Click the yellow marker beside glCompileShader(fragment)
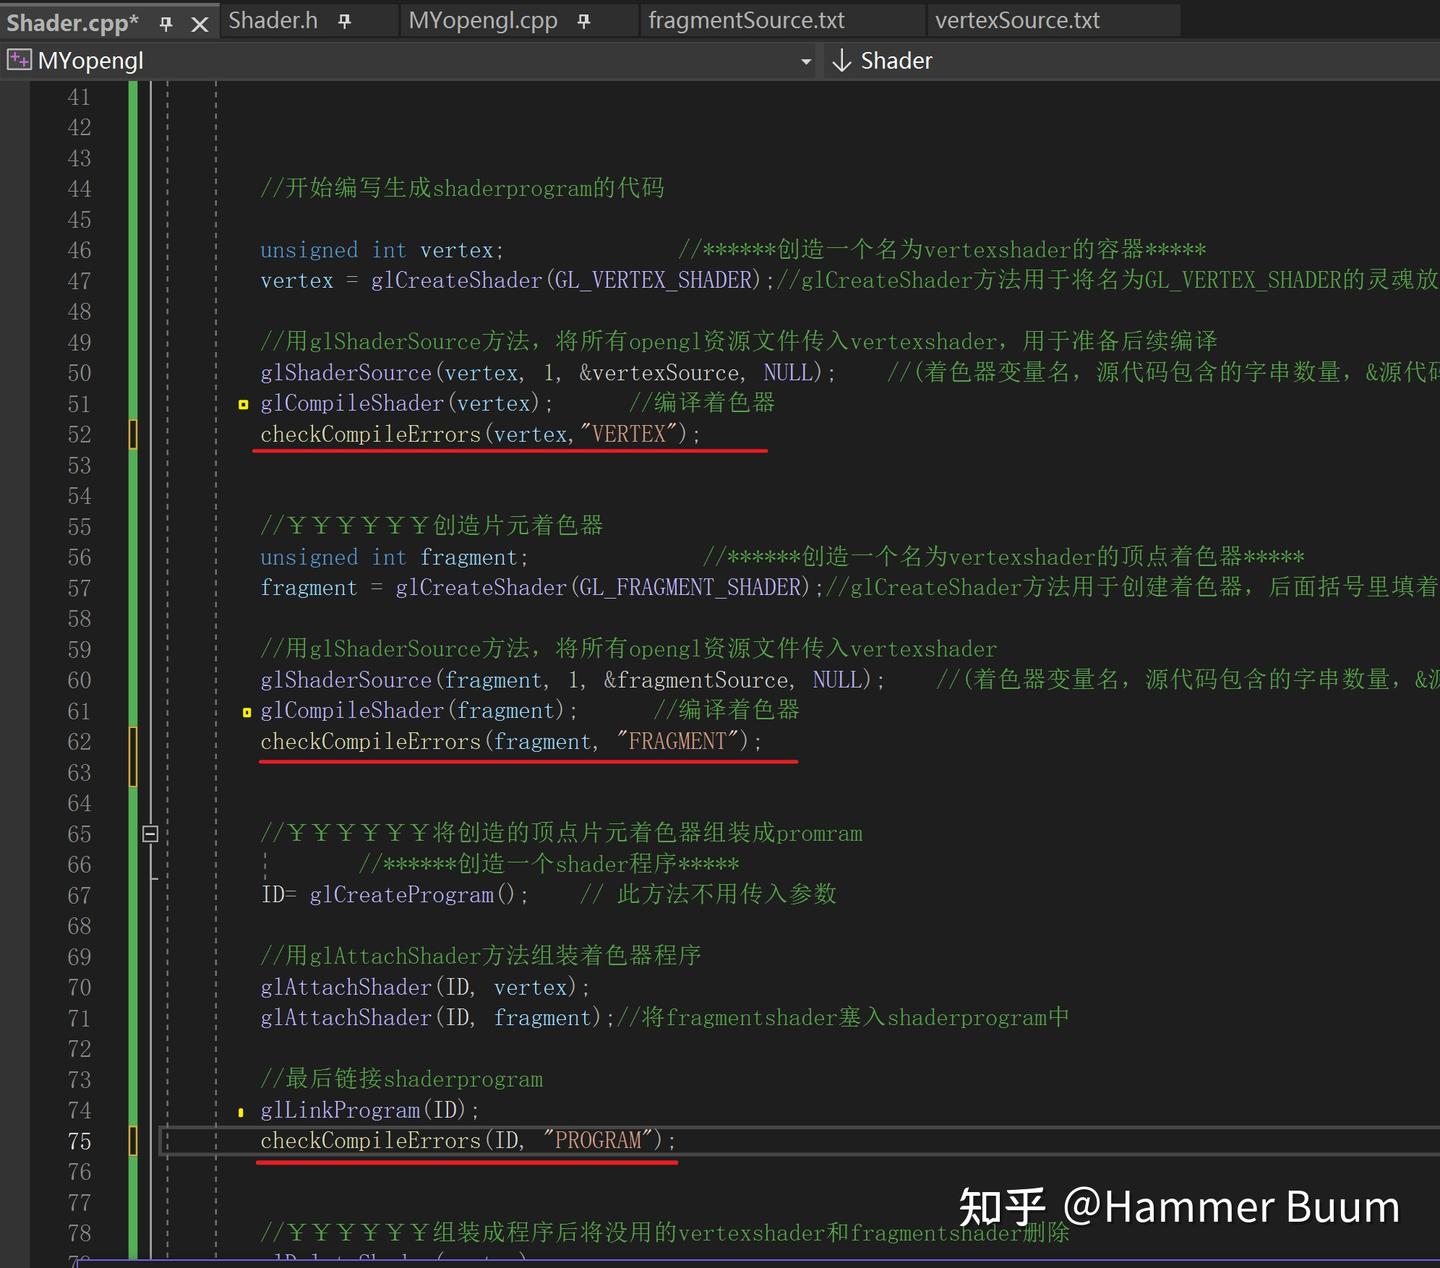This screenshot has height=1268, width=1440. (246, 712)
